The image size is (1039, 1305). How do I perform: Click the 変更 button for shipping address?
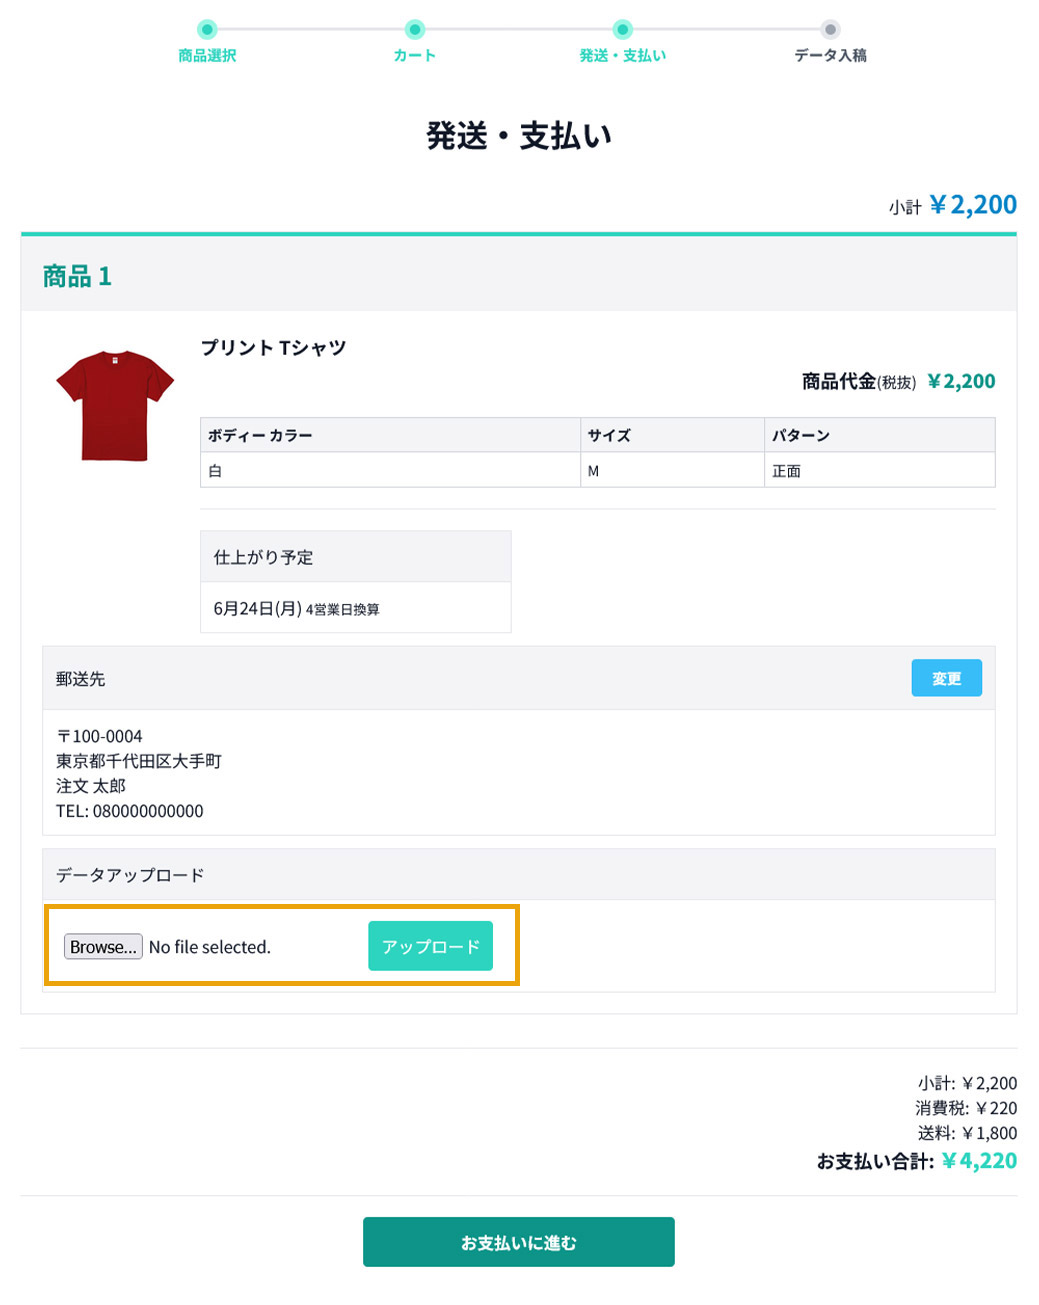[946, 678]
